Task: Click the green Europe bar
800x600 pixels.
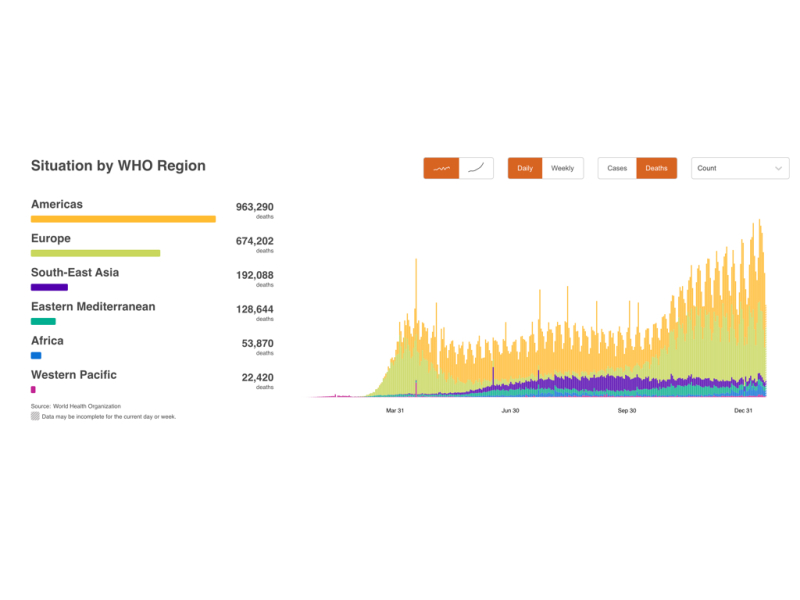Action: (95, 253)
